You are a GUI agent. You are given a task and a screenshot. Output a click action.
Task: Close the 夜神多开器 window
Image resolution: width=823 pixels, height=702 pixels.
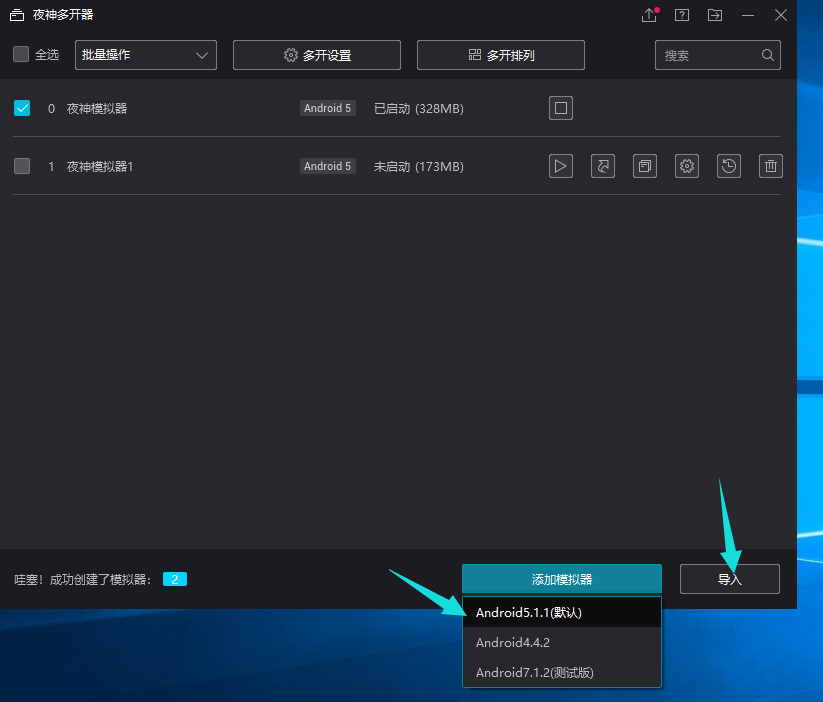(x=780, y=15)
